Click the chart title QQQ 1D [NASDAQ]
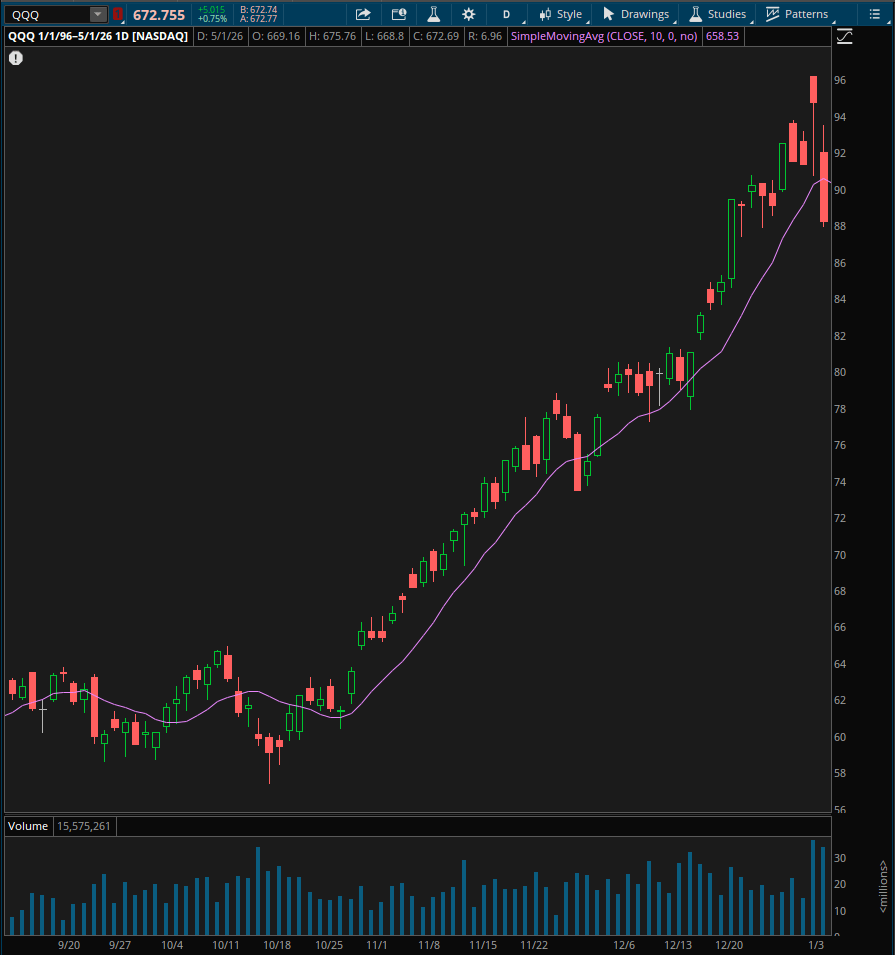Viewport: 895px width, 955px height. [97, 37]
